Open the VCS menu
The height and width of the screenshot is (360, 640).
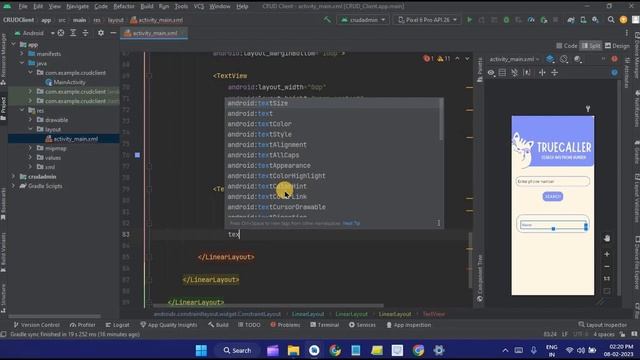pos(199,6)
